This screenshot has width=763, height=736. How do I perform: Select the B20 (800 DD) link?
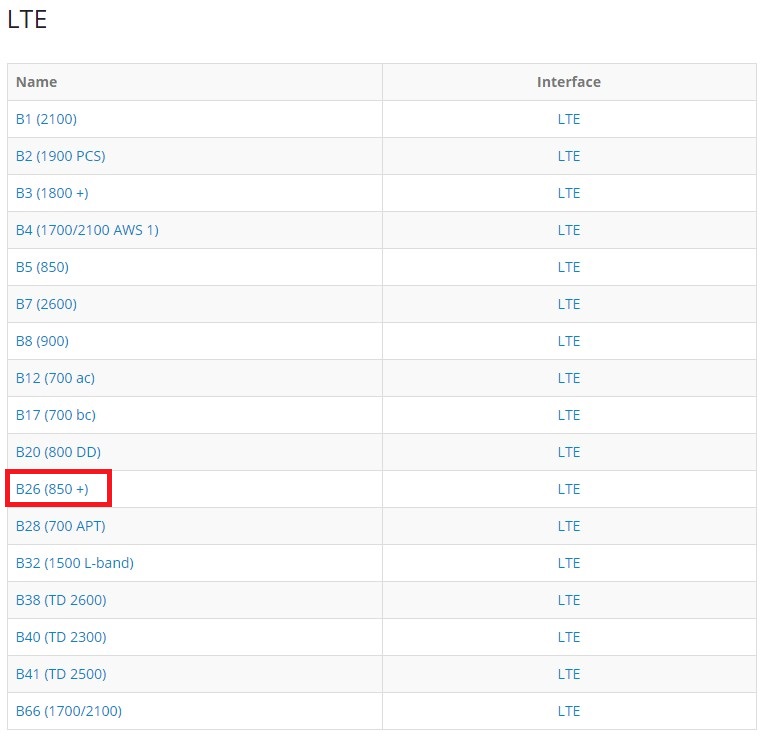pos(58,452)
